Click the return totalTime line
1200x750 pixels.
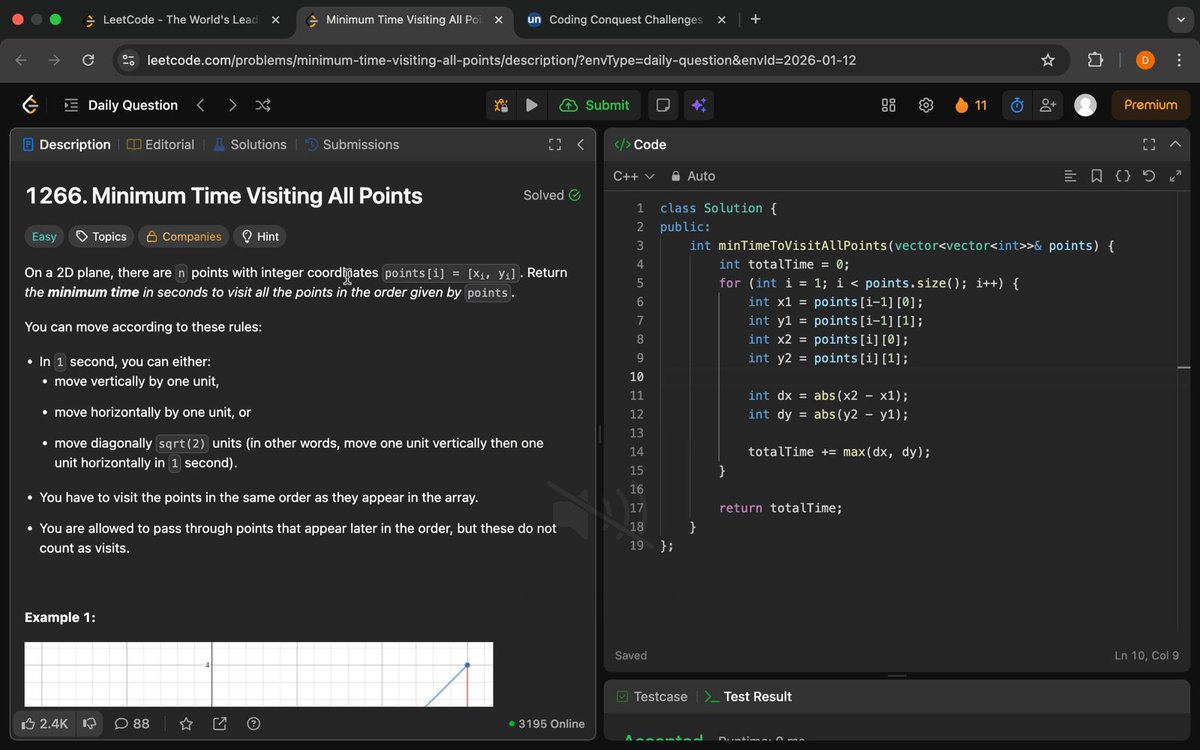[780, 508]
